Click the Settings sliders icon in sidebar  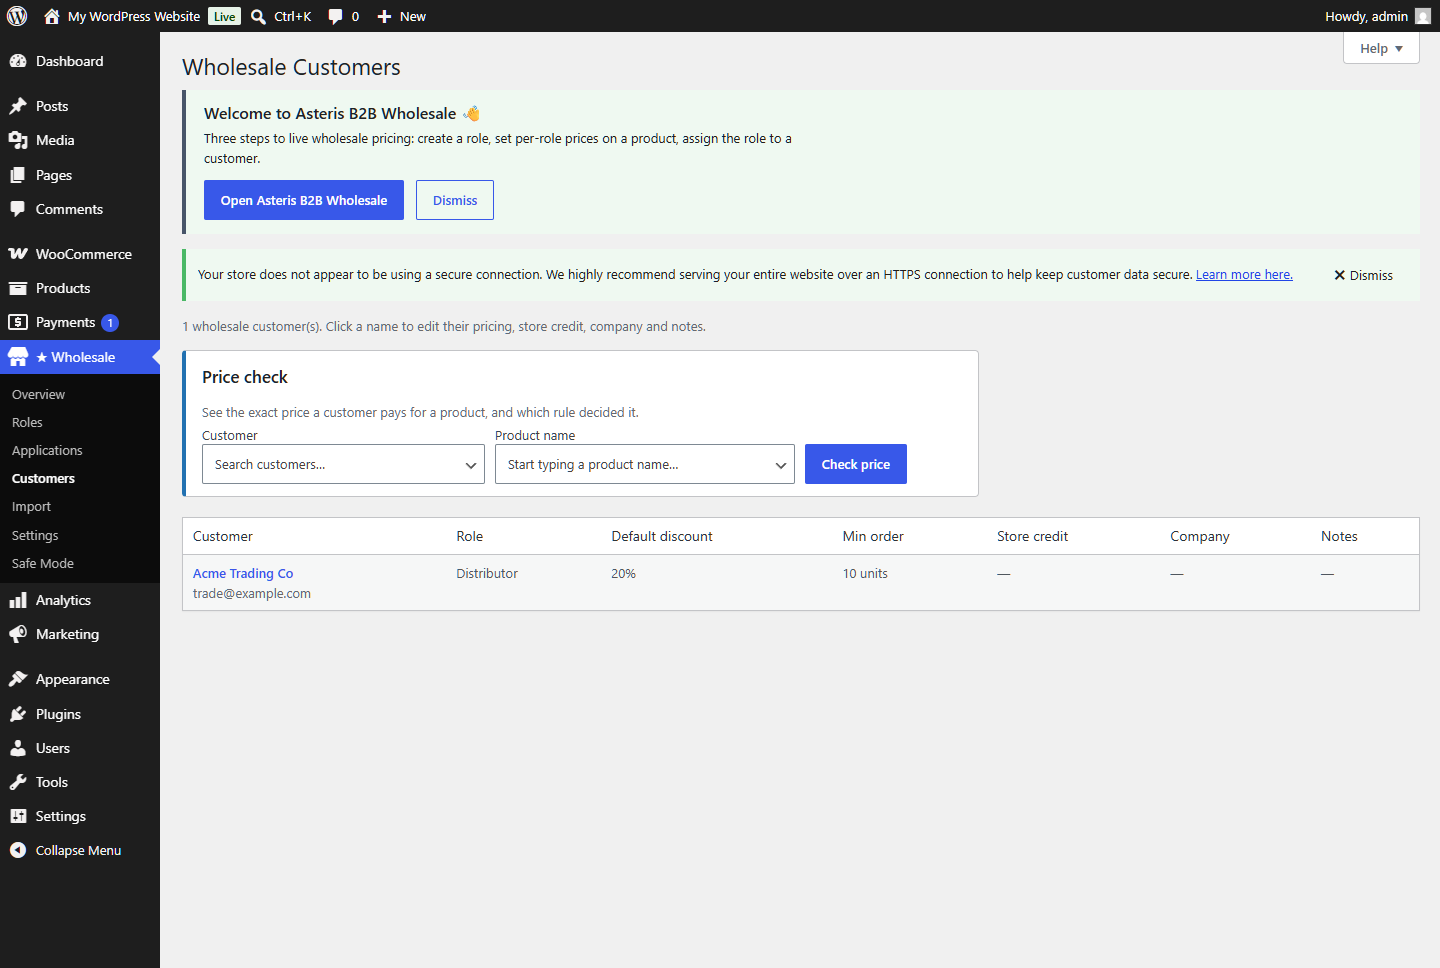click(18, 816)
